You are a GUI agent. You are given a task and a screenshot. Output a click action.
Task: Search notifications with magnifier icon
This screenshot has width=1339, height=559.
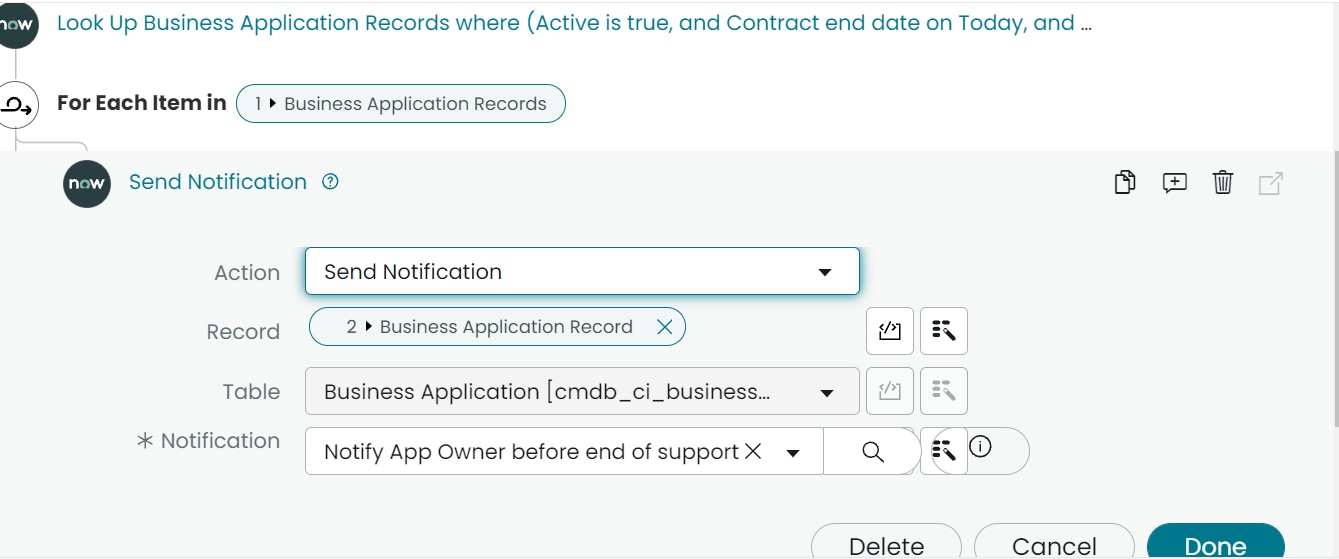[x=872, y=452]
